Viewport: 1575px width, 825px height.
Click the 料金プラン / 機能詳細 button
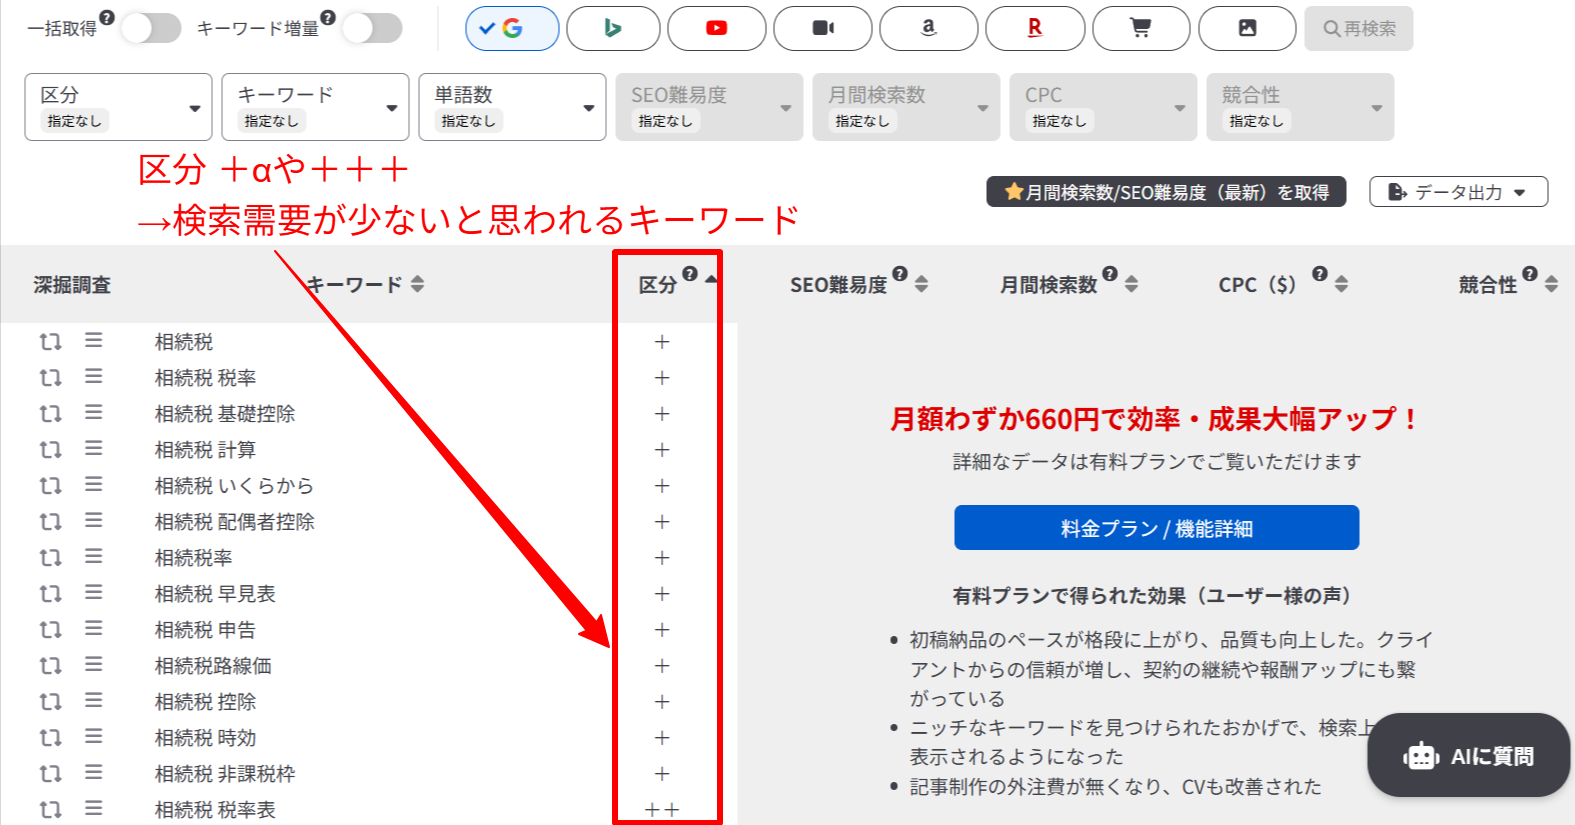pyautogui.click(x=1156, y=528)
